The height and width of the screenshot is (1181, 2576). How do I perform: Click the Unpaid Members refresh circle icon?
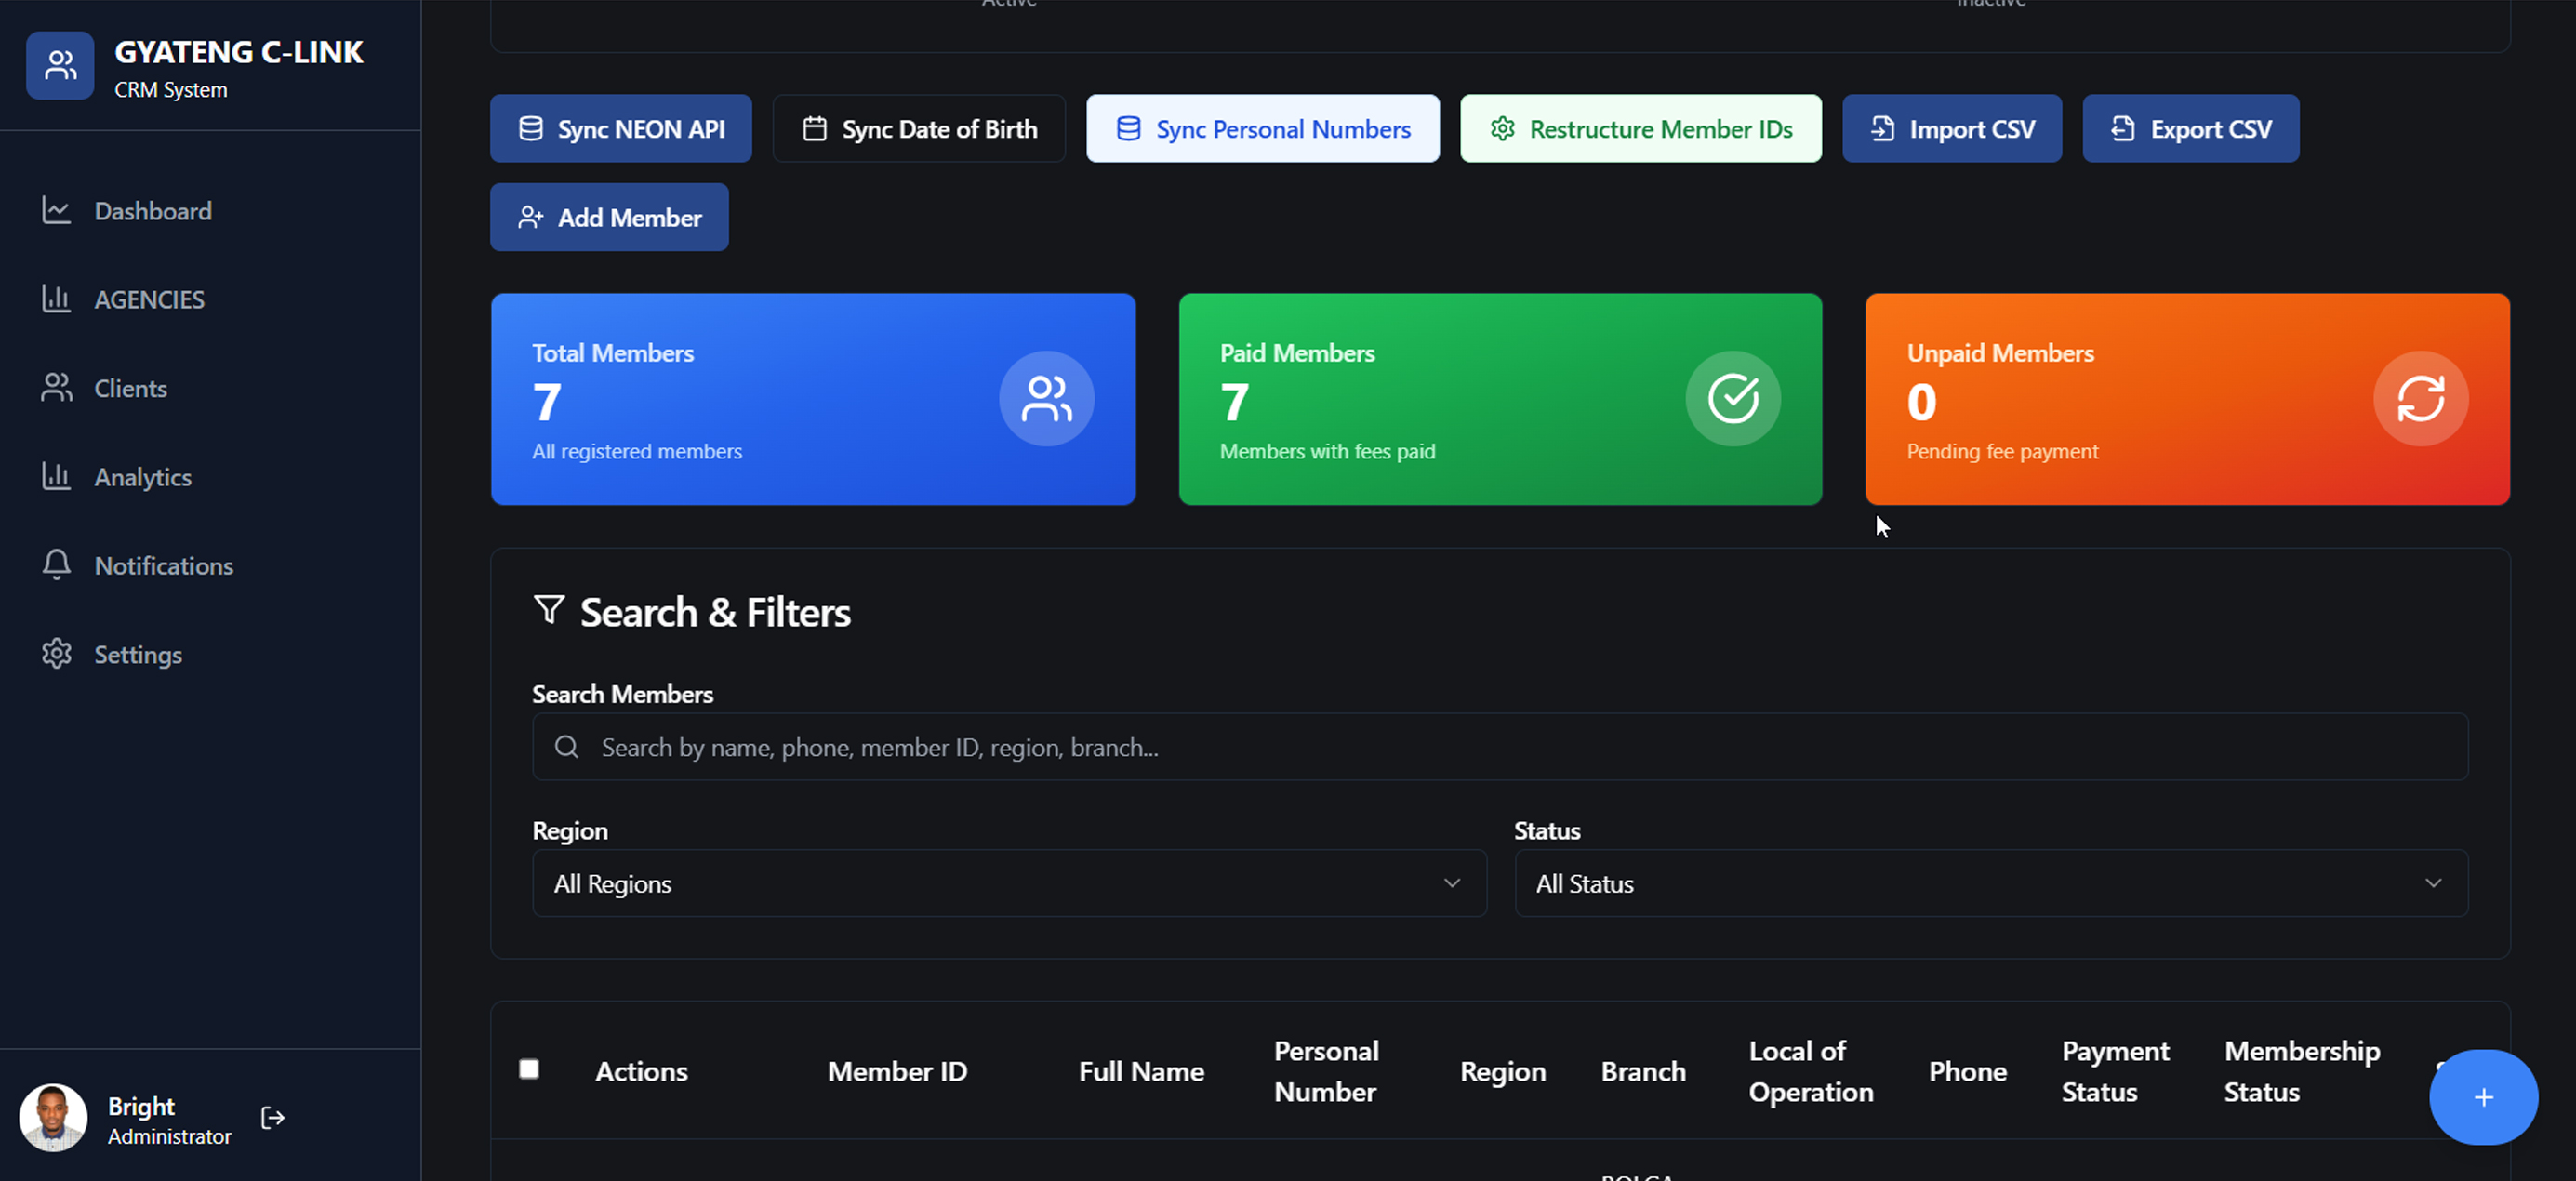click(2420, 399)
